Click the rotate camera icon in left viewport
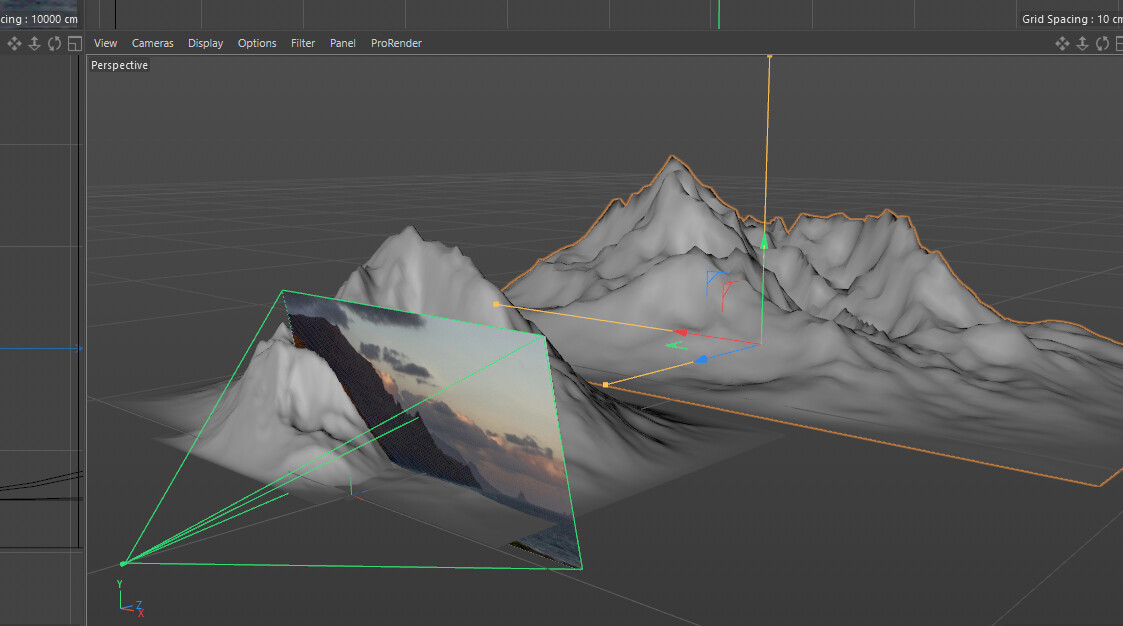The height and width of the screenshot is (626, 1123). (54, 44)
